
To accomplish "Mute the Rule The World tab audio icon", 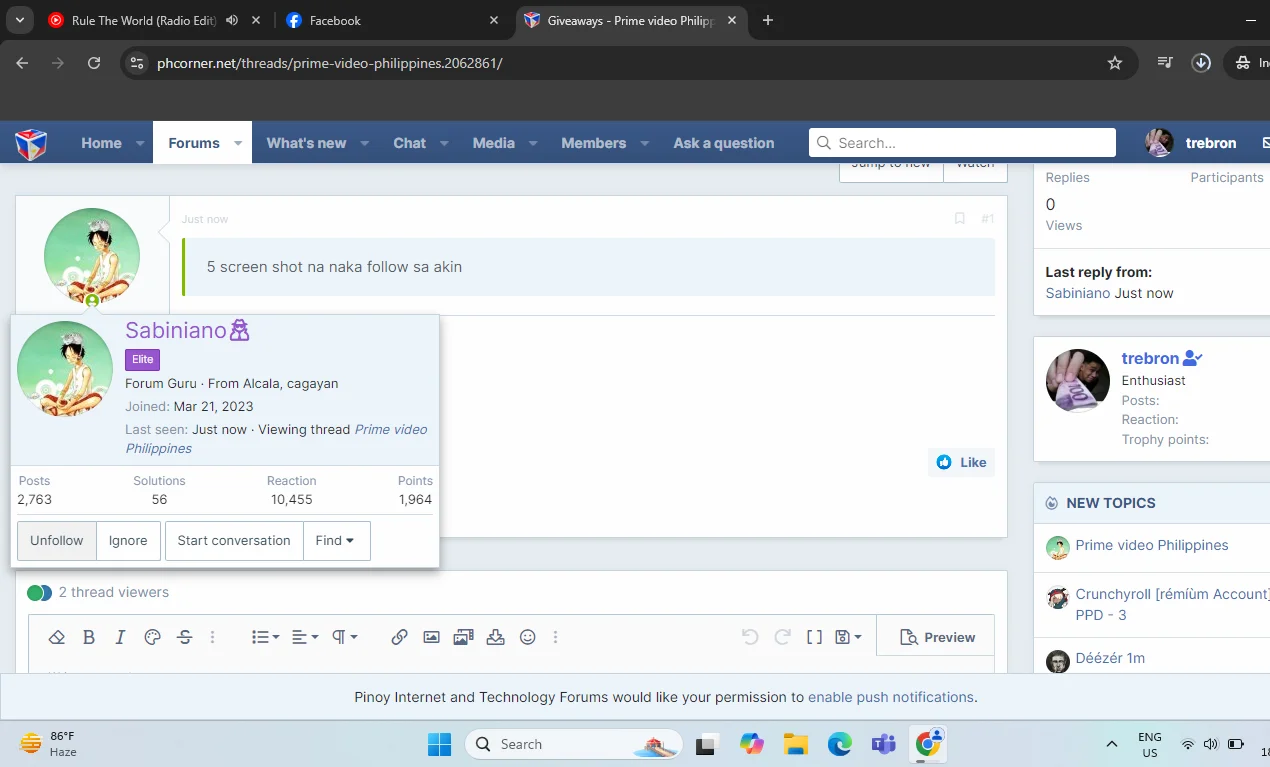I will point(232,20).
